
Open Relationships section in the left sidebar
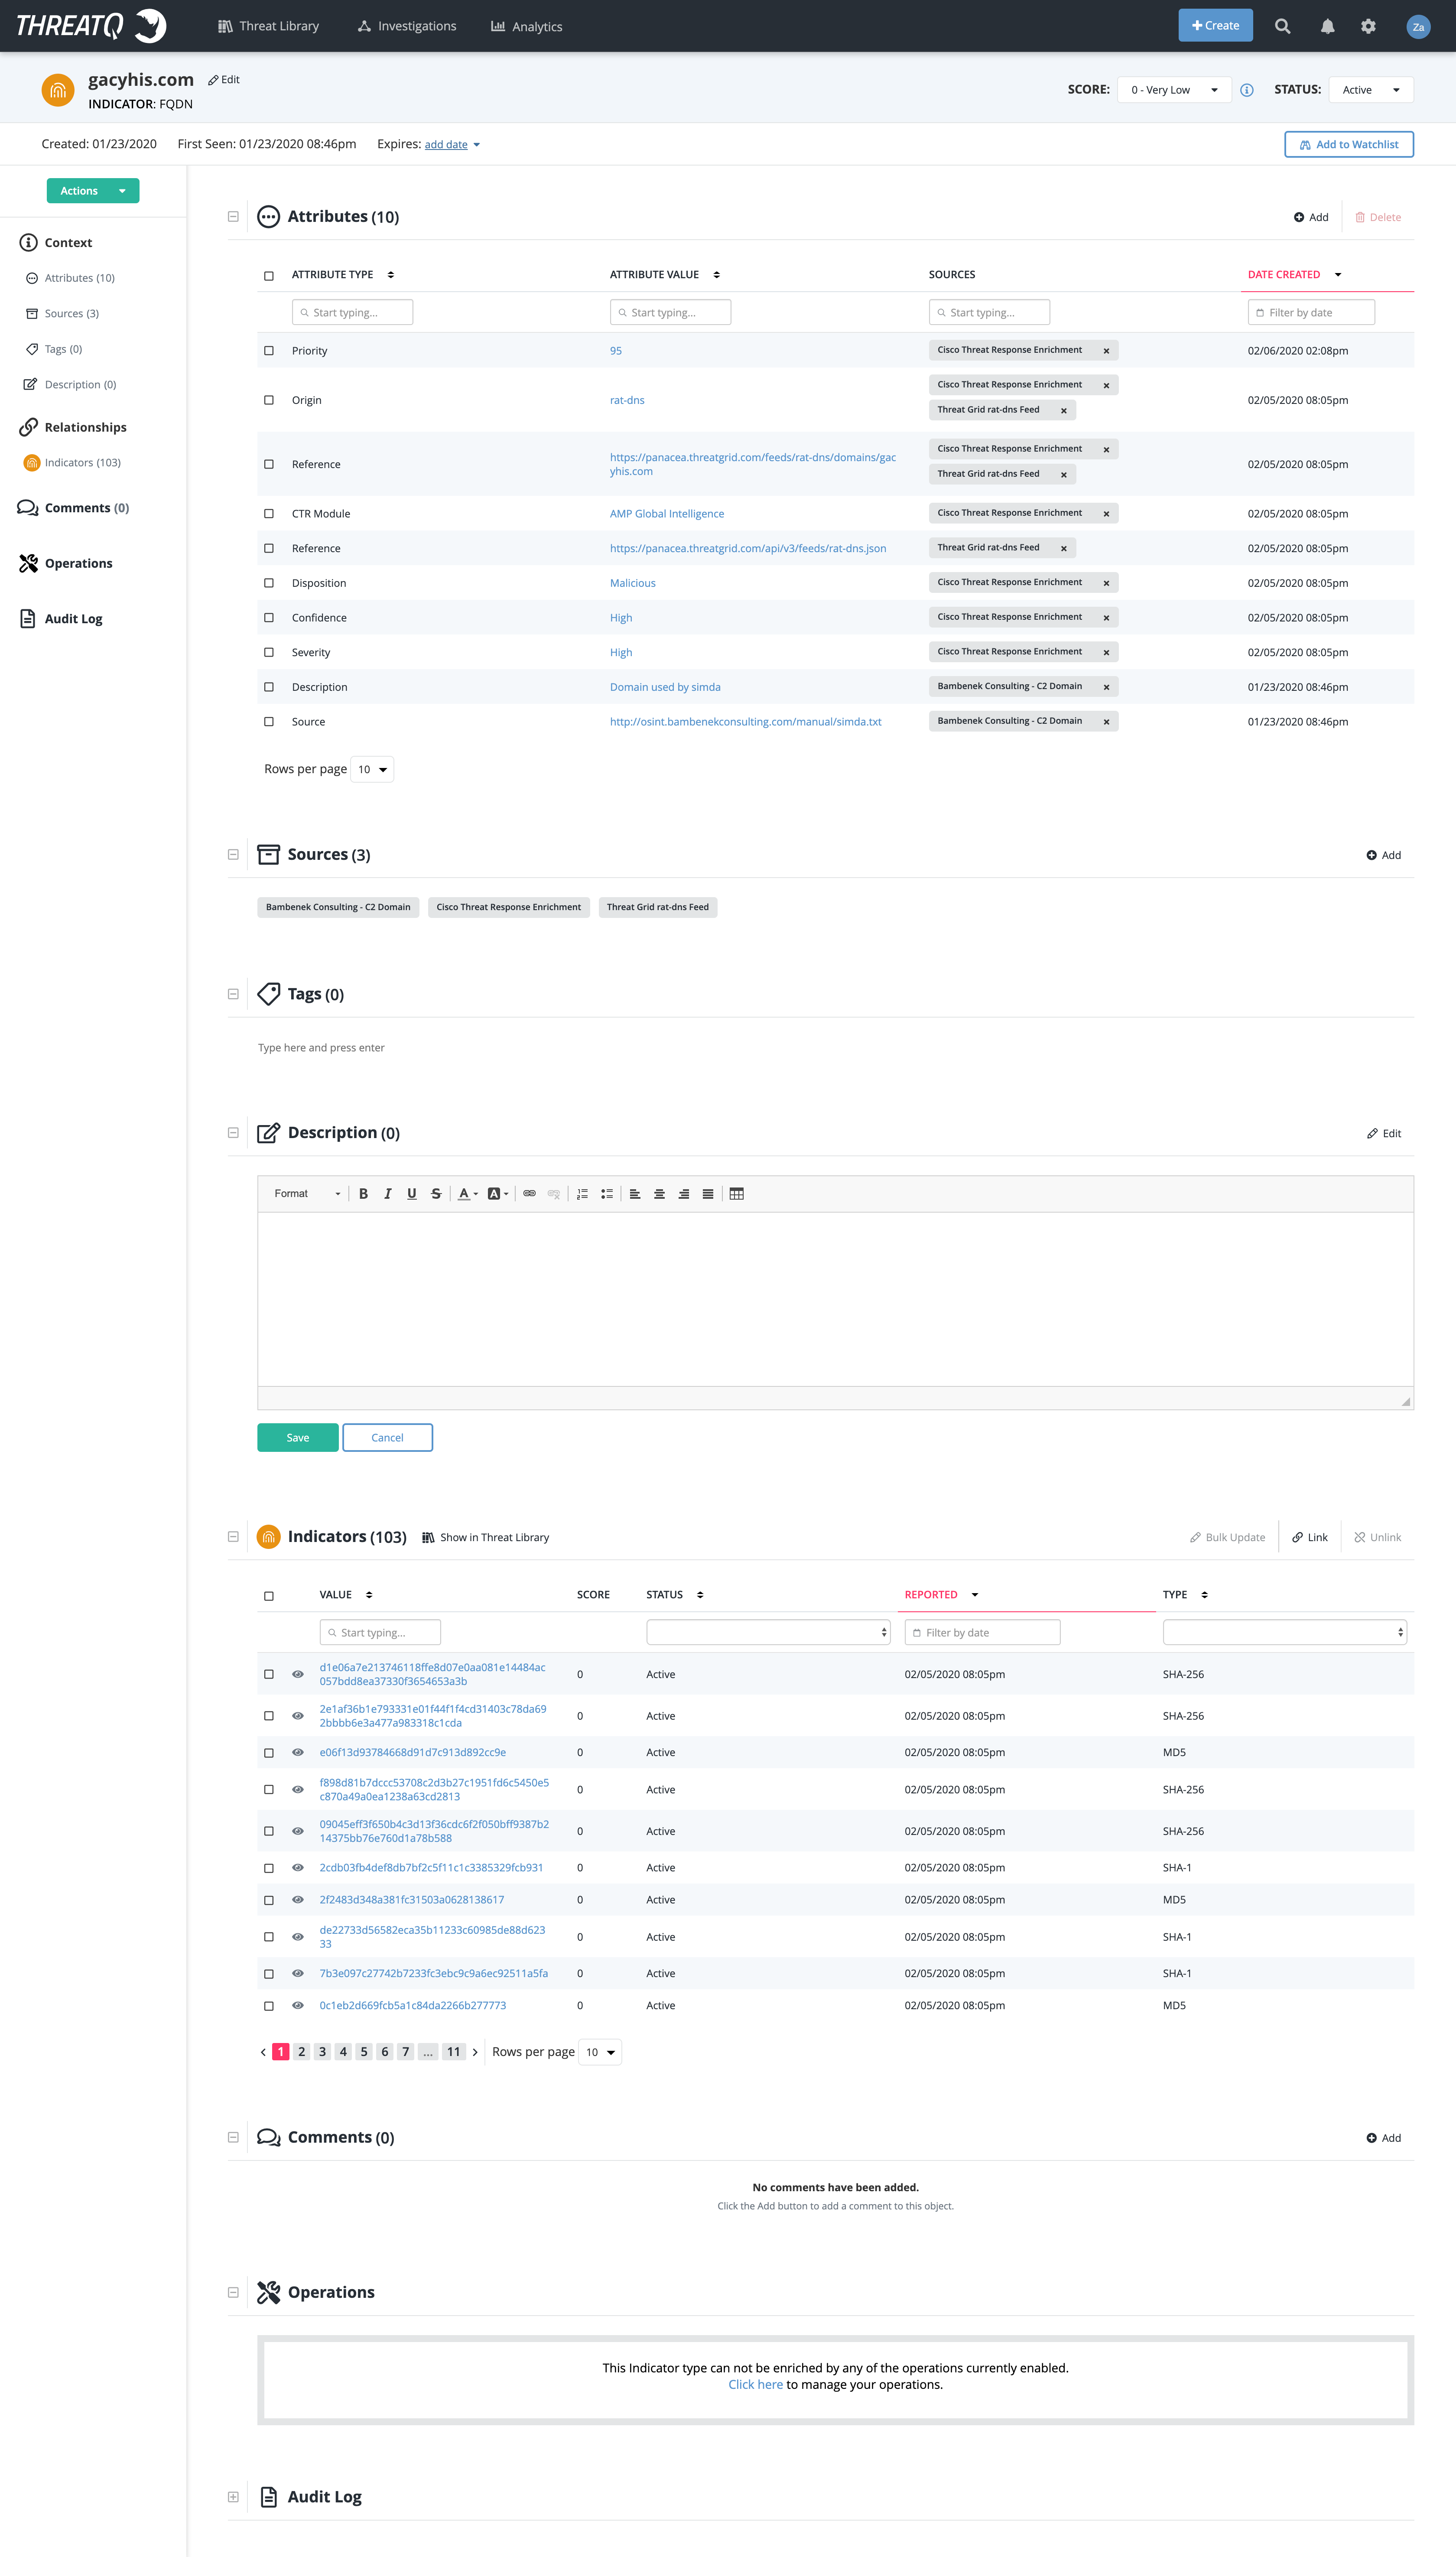(x=84, y=427)
